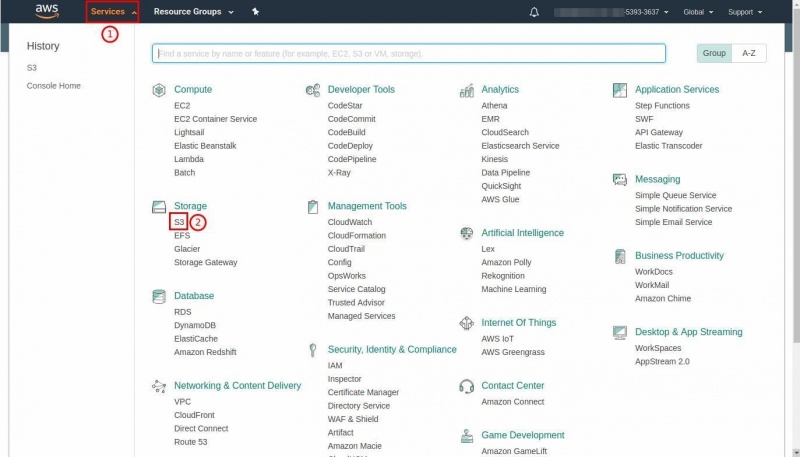Image resolution: width=800 pixels, height=457 pixels.
Task: Open the Analytics category heading
Action: click(500, 90)
